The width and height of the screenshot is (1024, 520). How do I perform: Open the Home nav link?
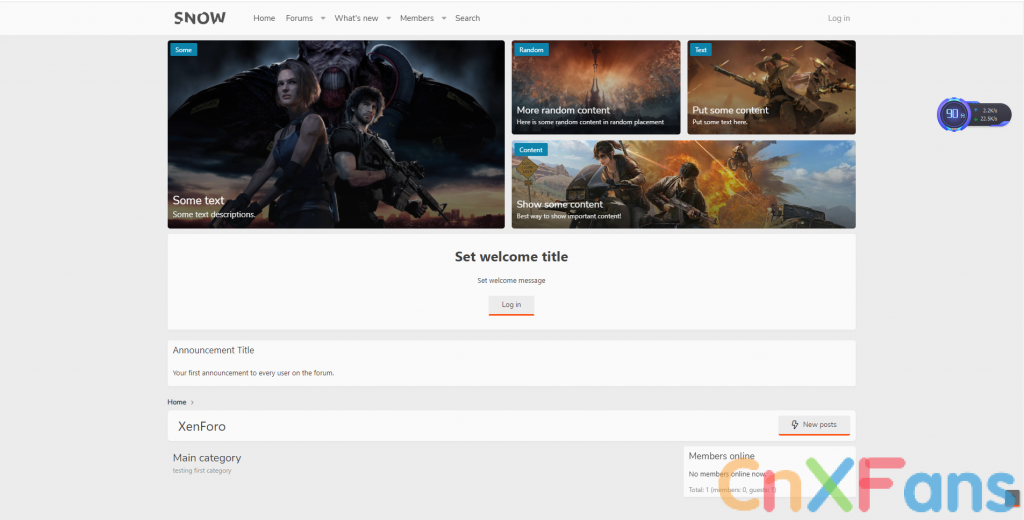click(x=264, y=18)
